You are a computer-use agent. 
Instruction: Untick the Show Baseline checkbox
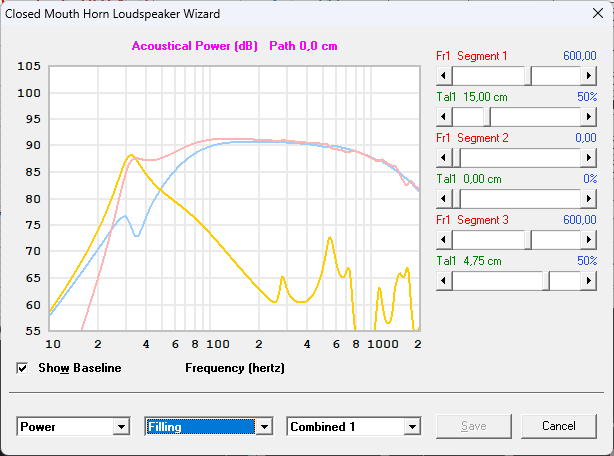coord(22,368)
